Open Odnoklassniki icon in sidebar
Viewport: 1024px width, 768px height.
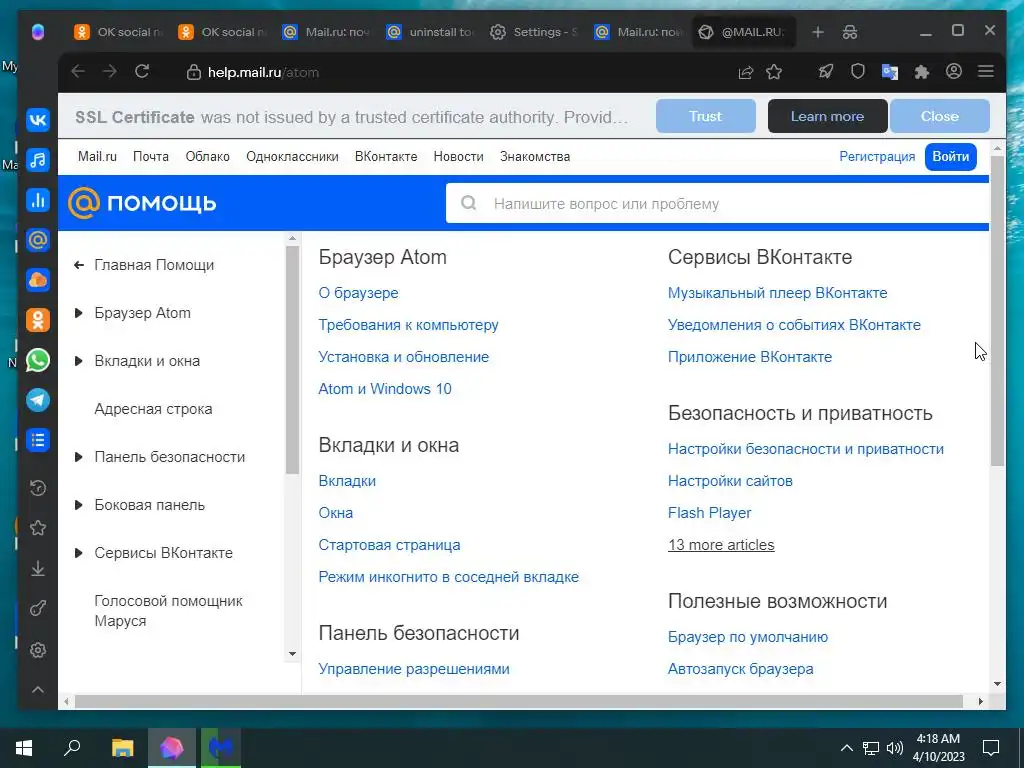38,320
